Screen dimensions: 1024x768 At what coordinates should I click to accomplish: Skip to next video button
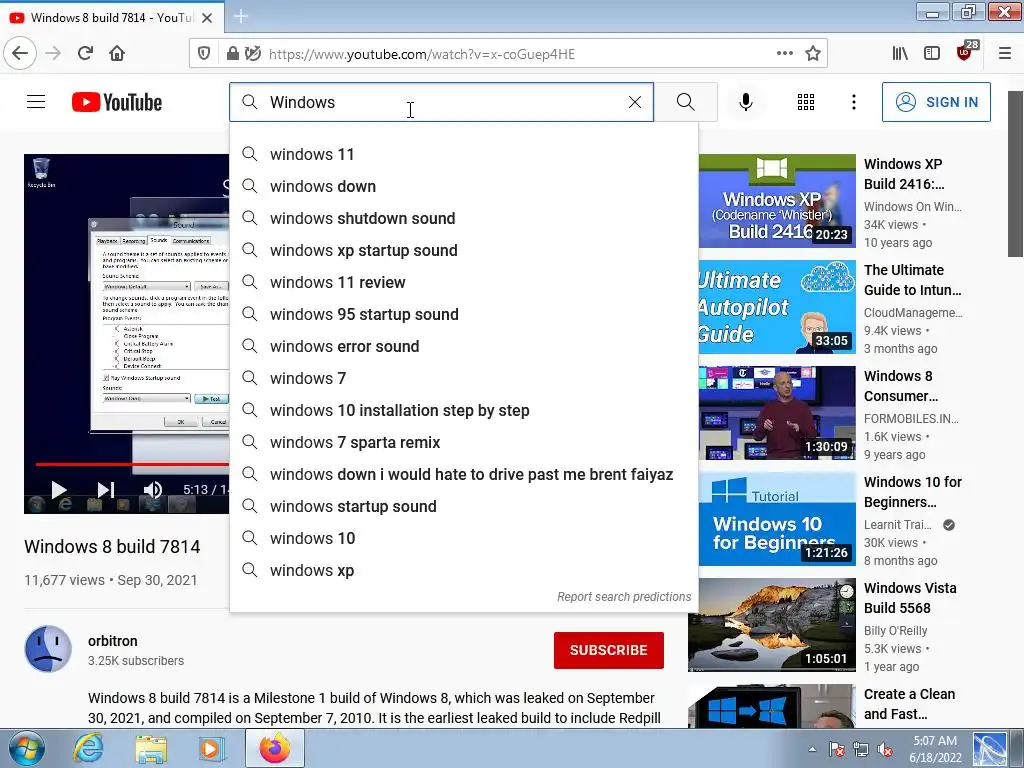click(106, 490)
